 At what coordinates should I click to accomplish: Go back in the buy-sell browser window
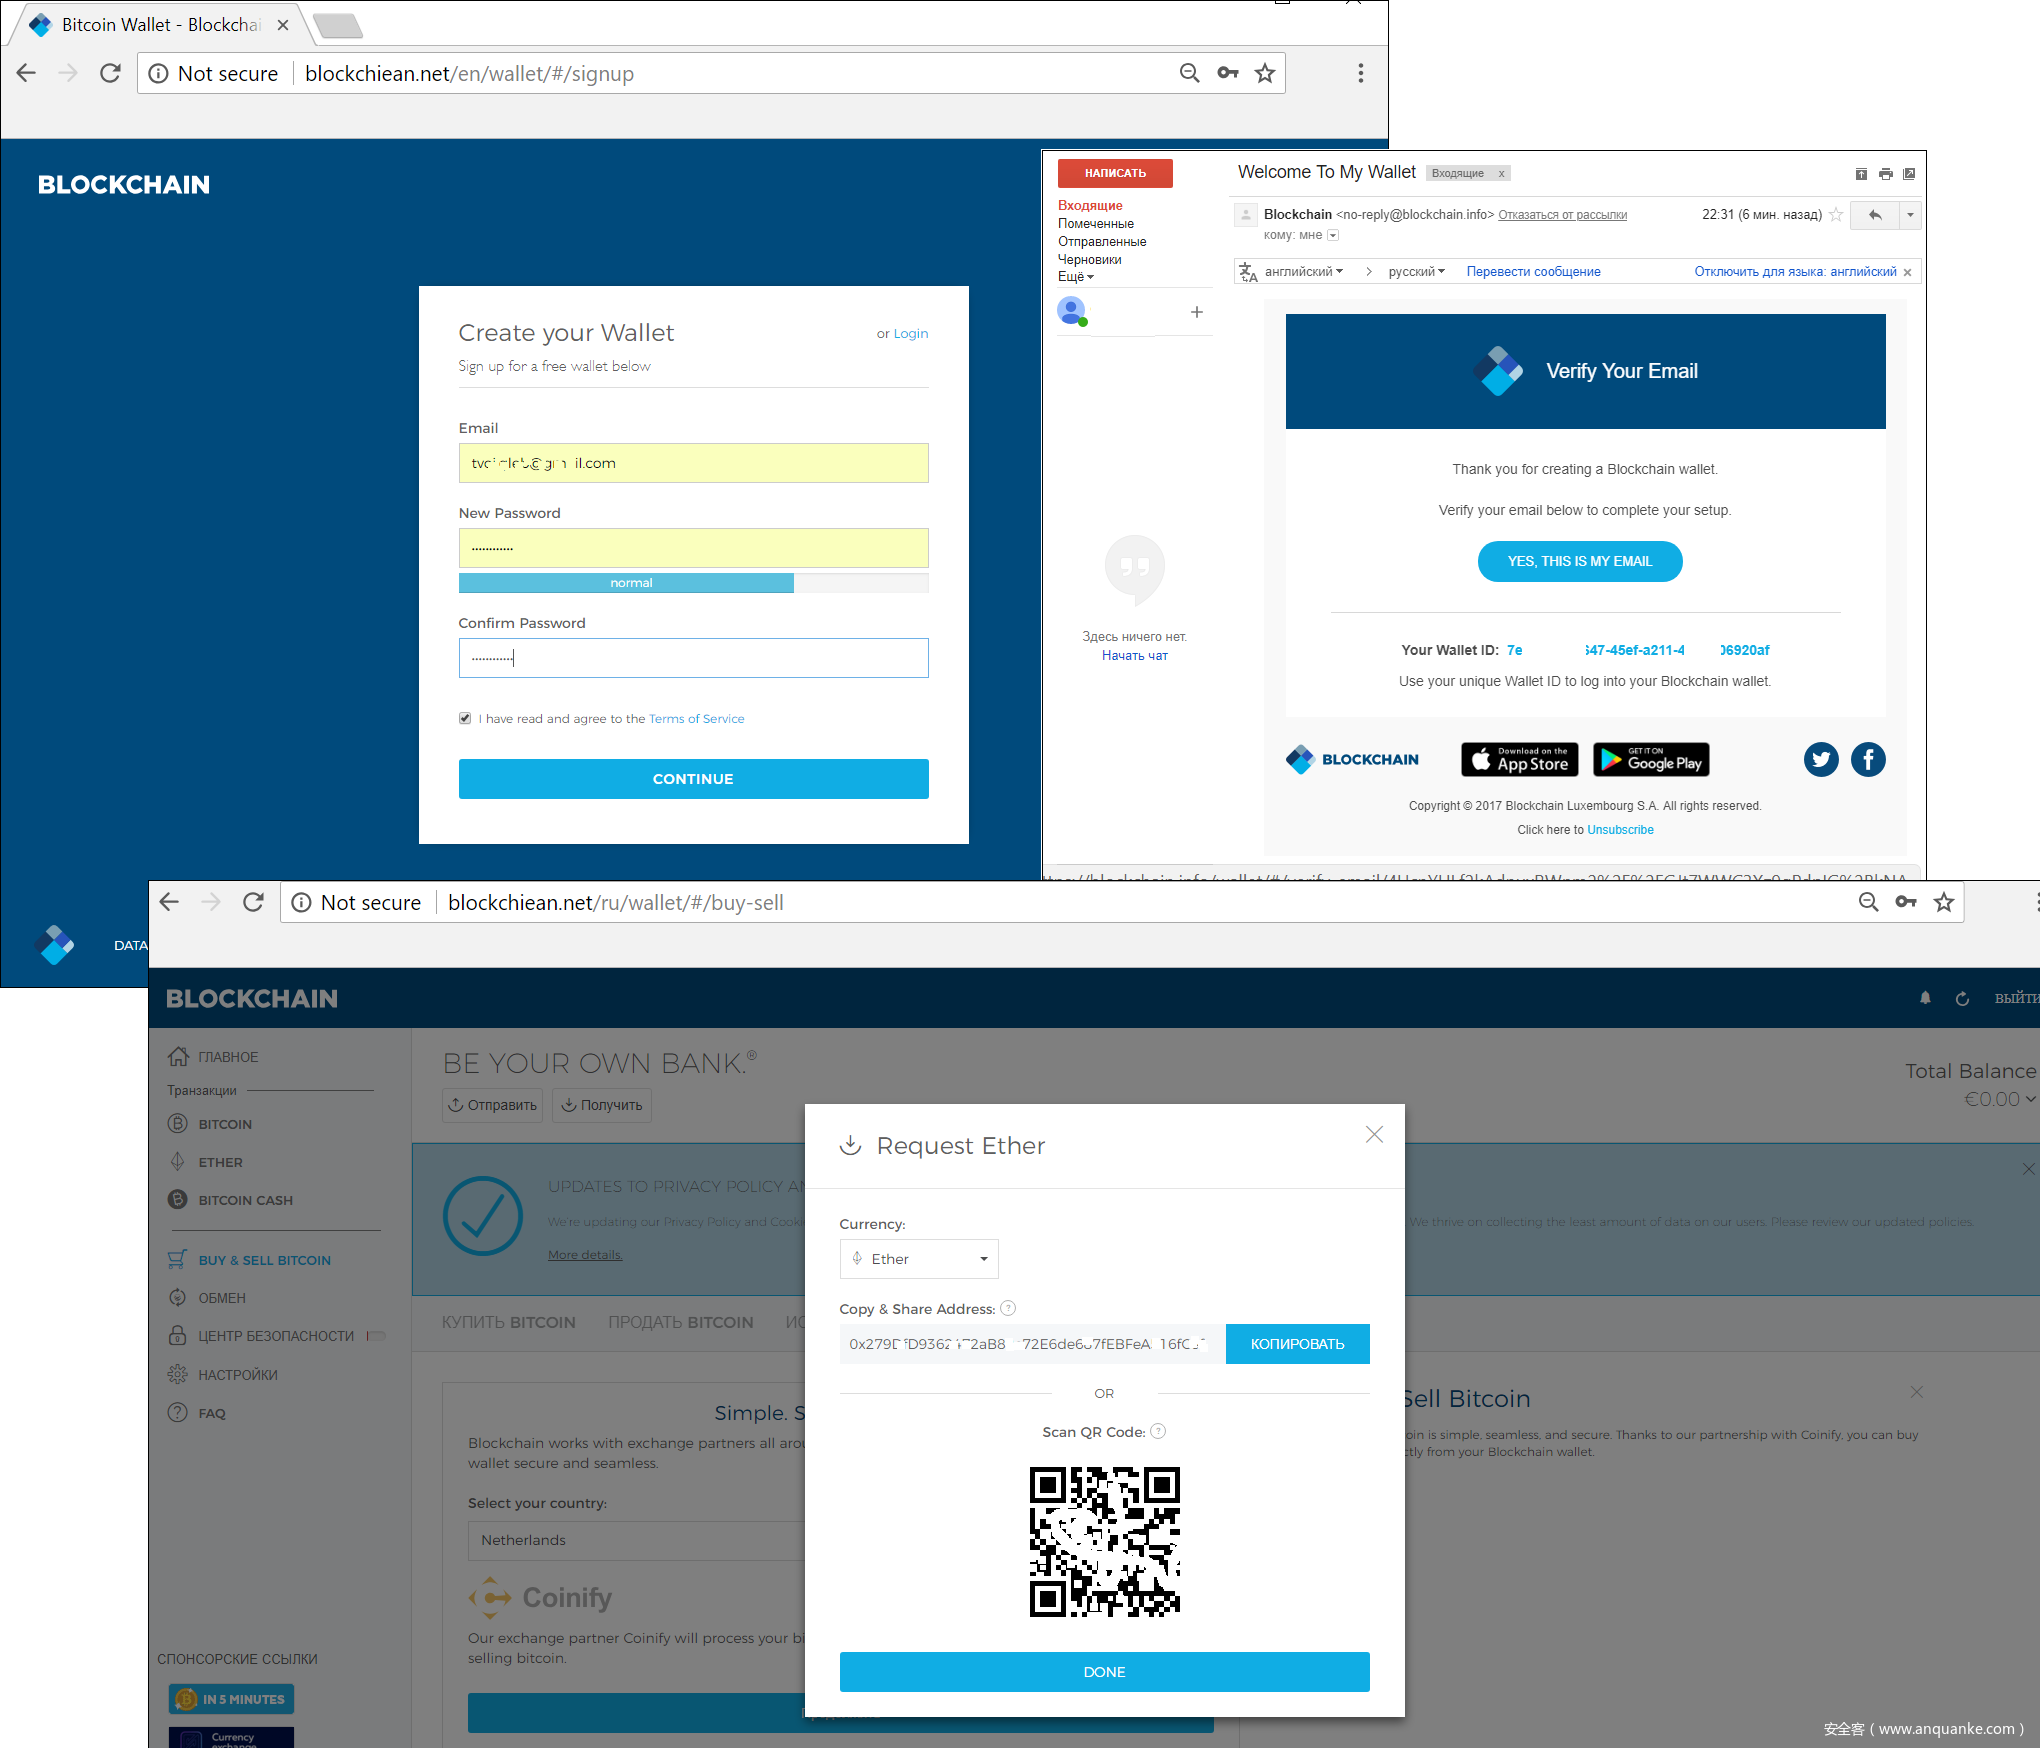pyautogui.click(x=170, y=902)
